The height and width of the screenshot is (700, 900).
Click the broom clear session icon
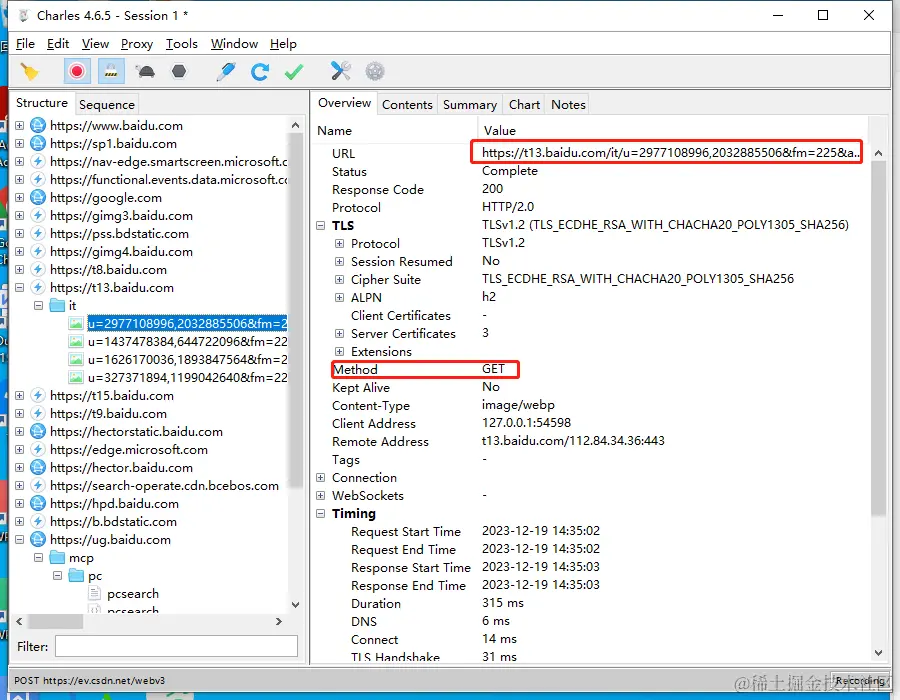[29, 72]
